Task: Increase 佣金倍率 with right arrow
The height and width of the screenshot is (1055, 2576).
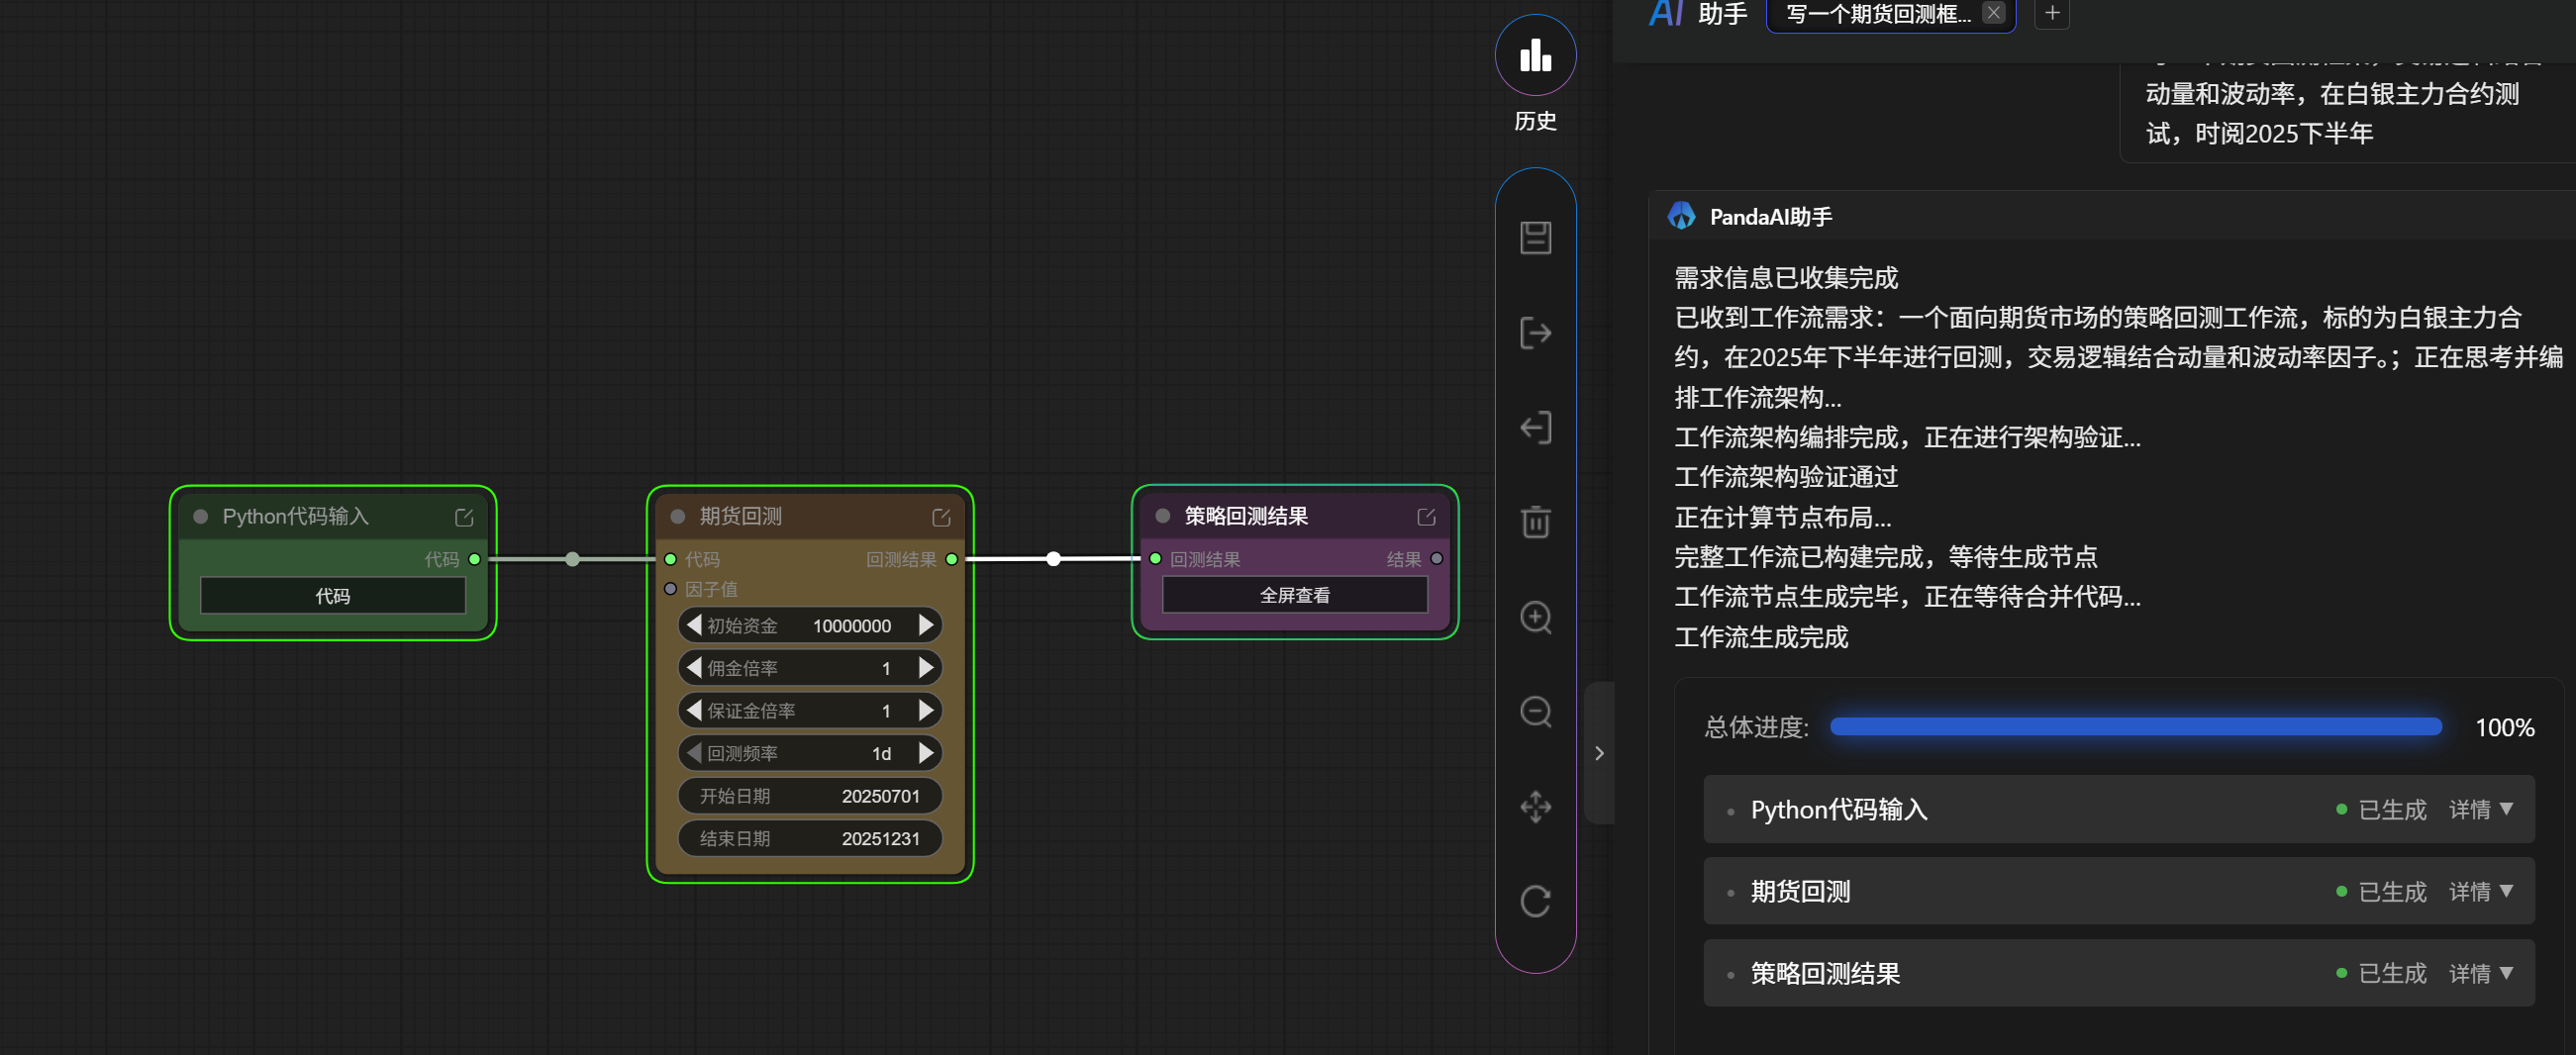Action: 926,667
